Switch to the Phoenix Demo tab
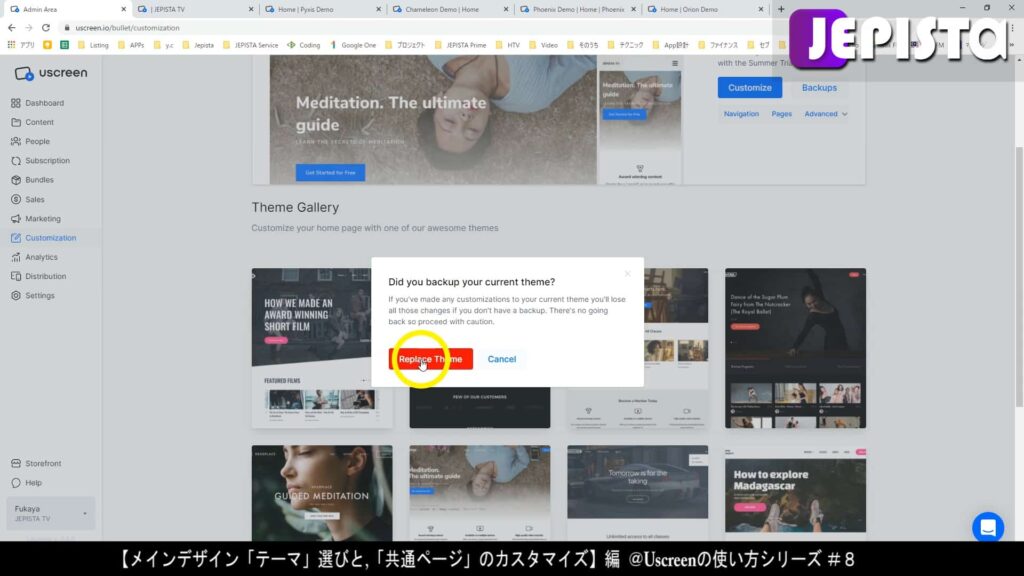 (577, 9)
